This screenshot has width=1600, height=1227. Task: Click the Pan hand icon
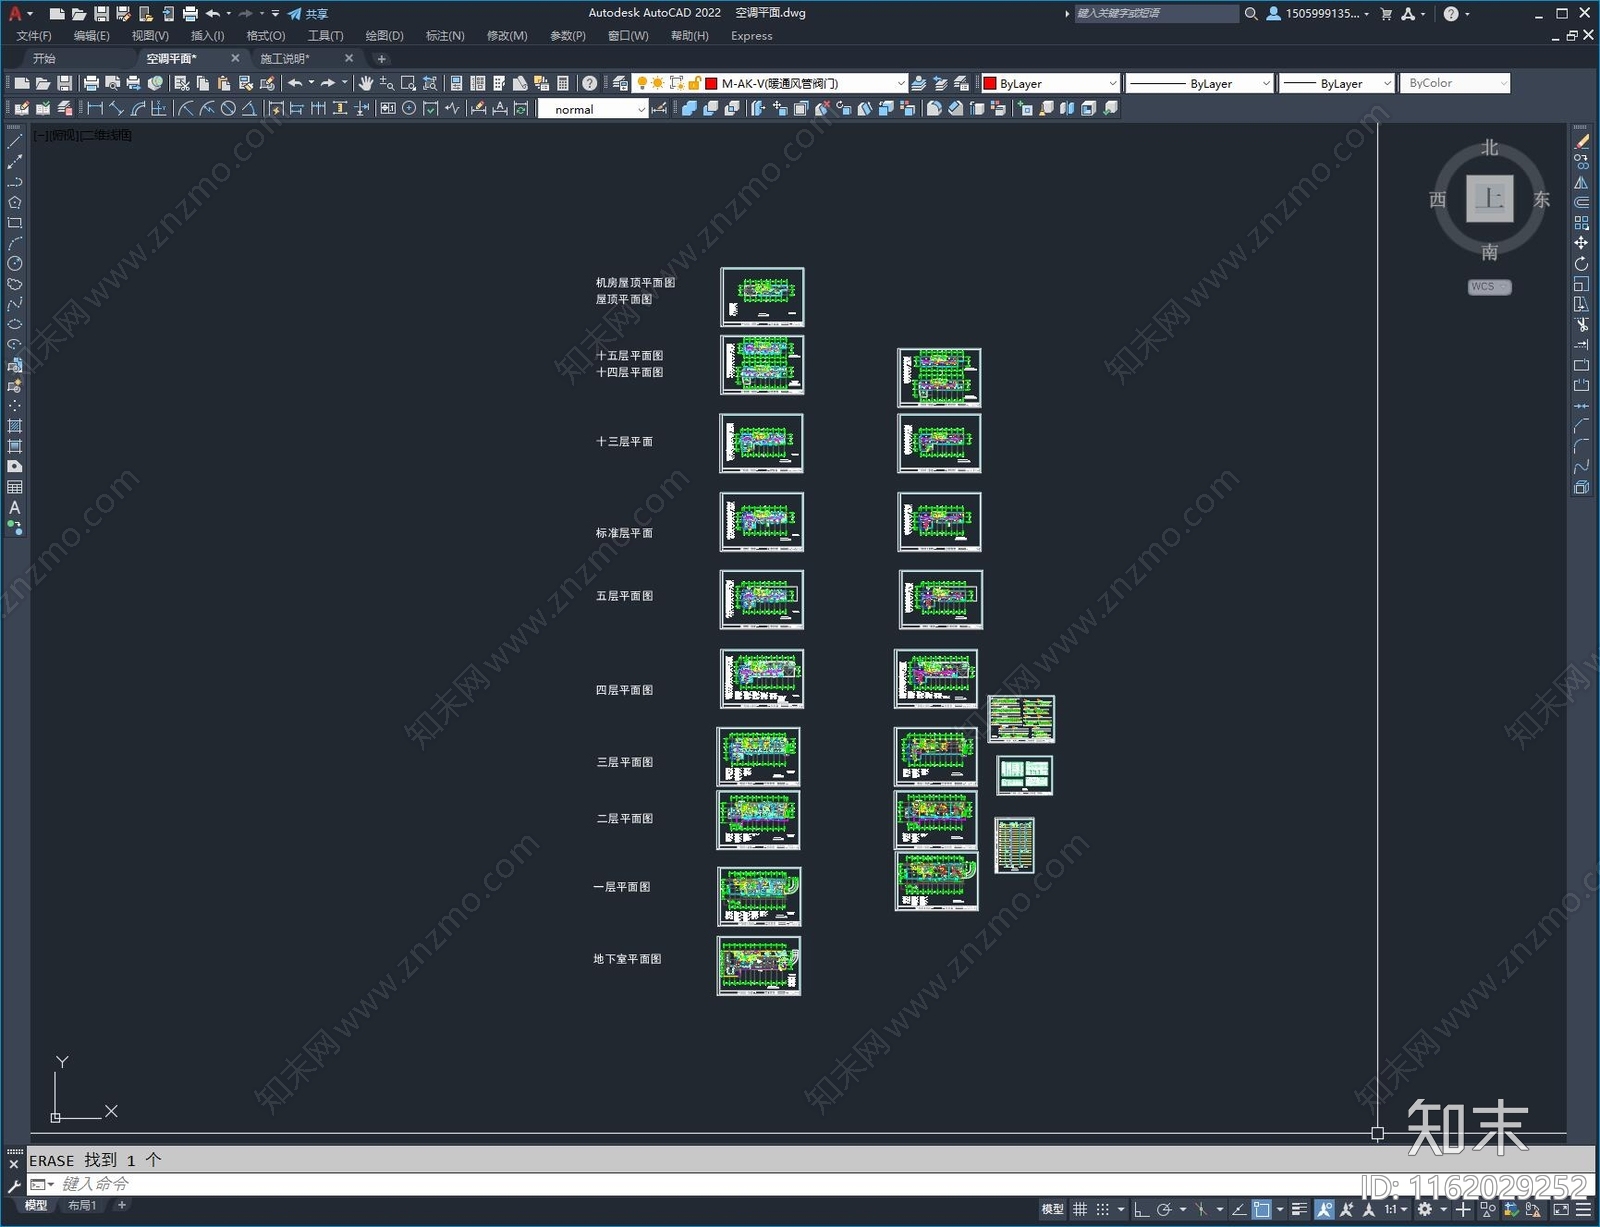coord(366,83)
